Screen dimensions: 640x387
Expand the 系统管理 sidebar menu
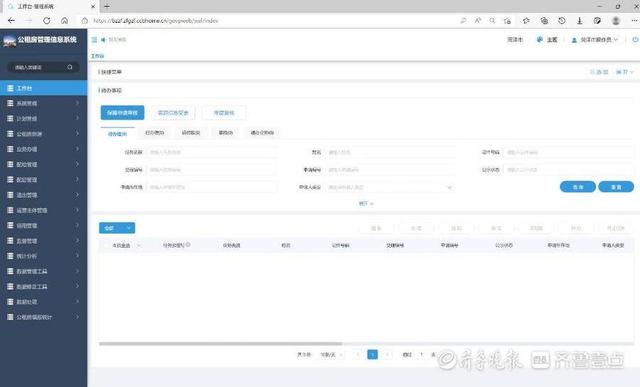pos(44,103)
